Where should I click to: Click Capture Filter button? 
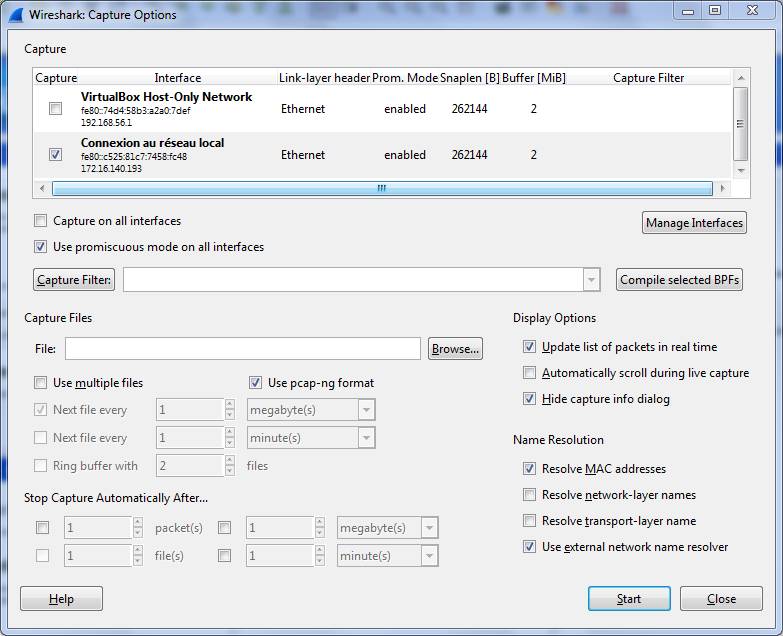point(74,280)
